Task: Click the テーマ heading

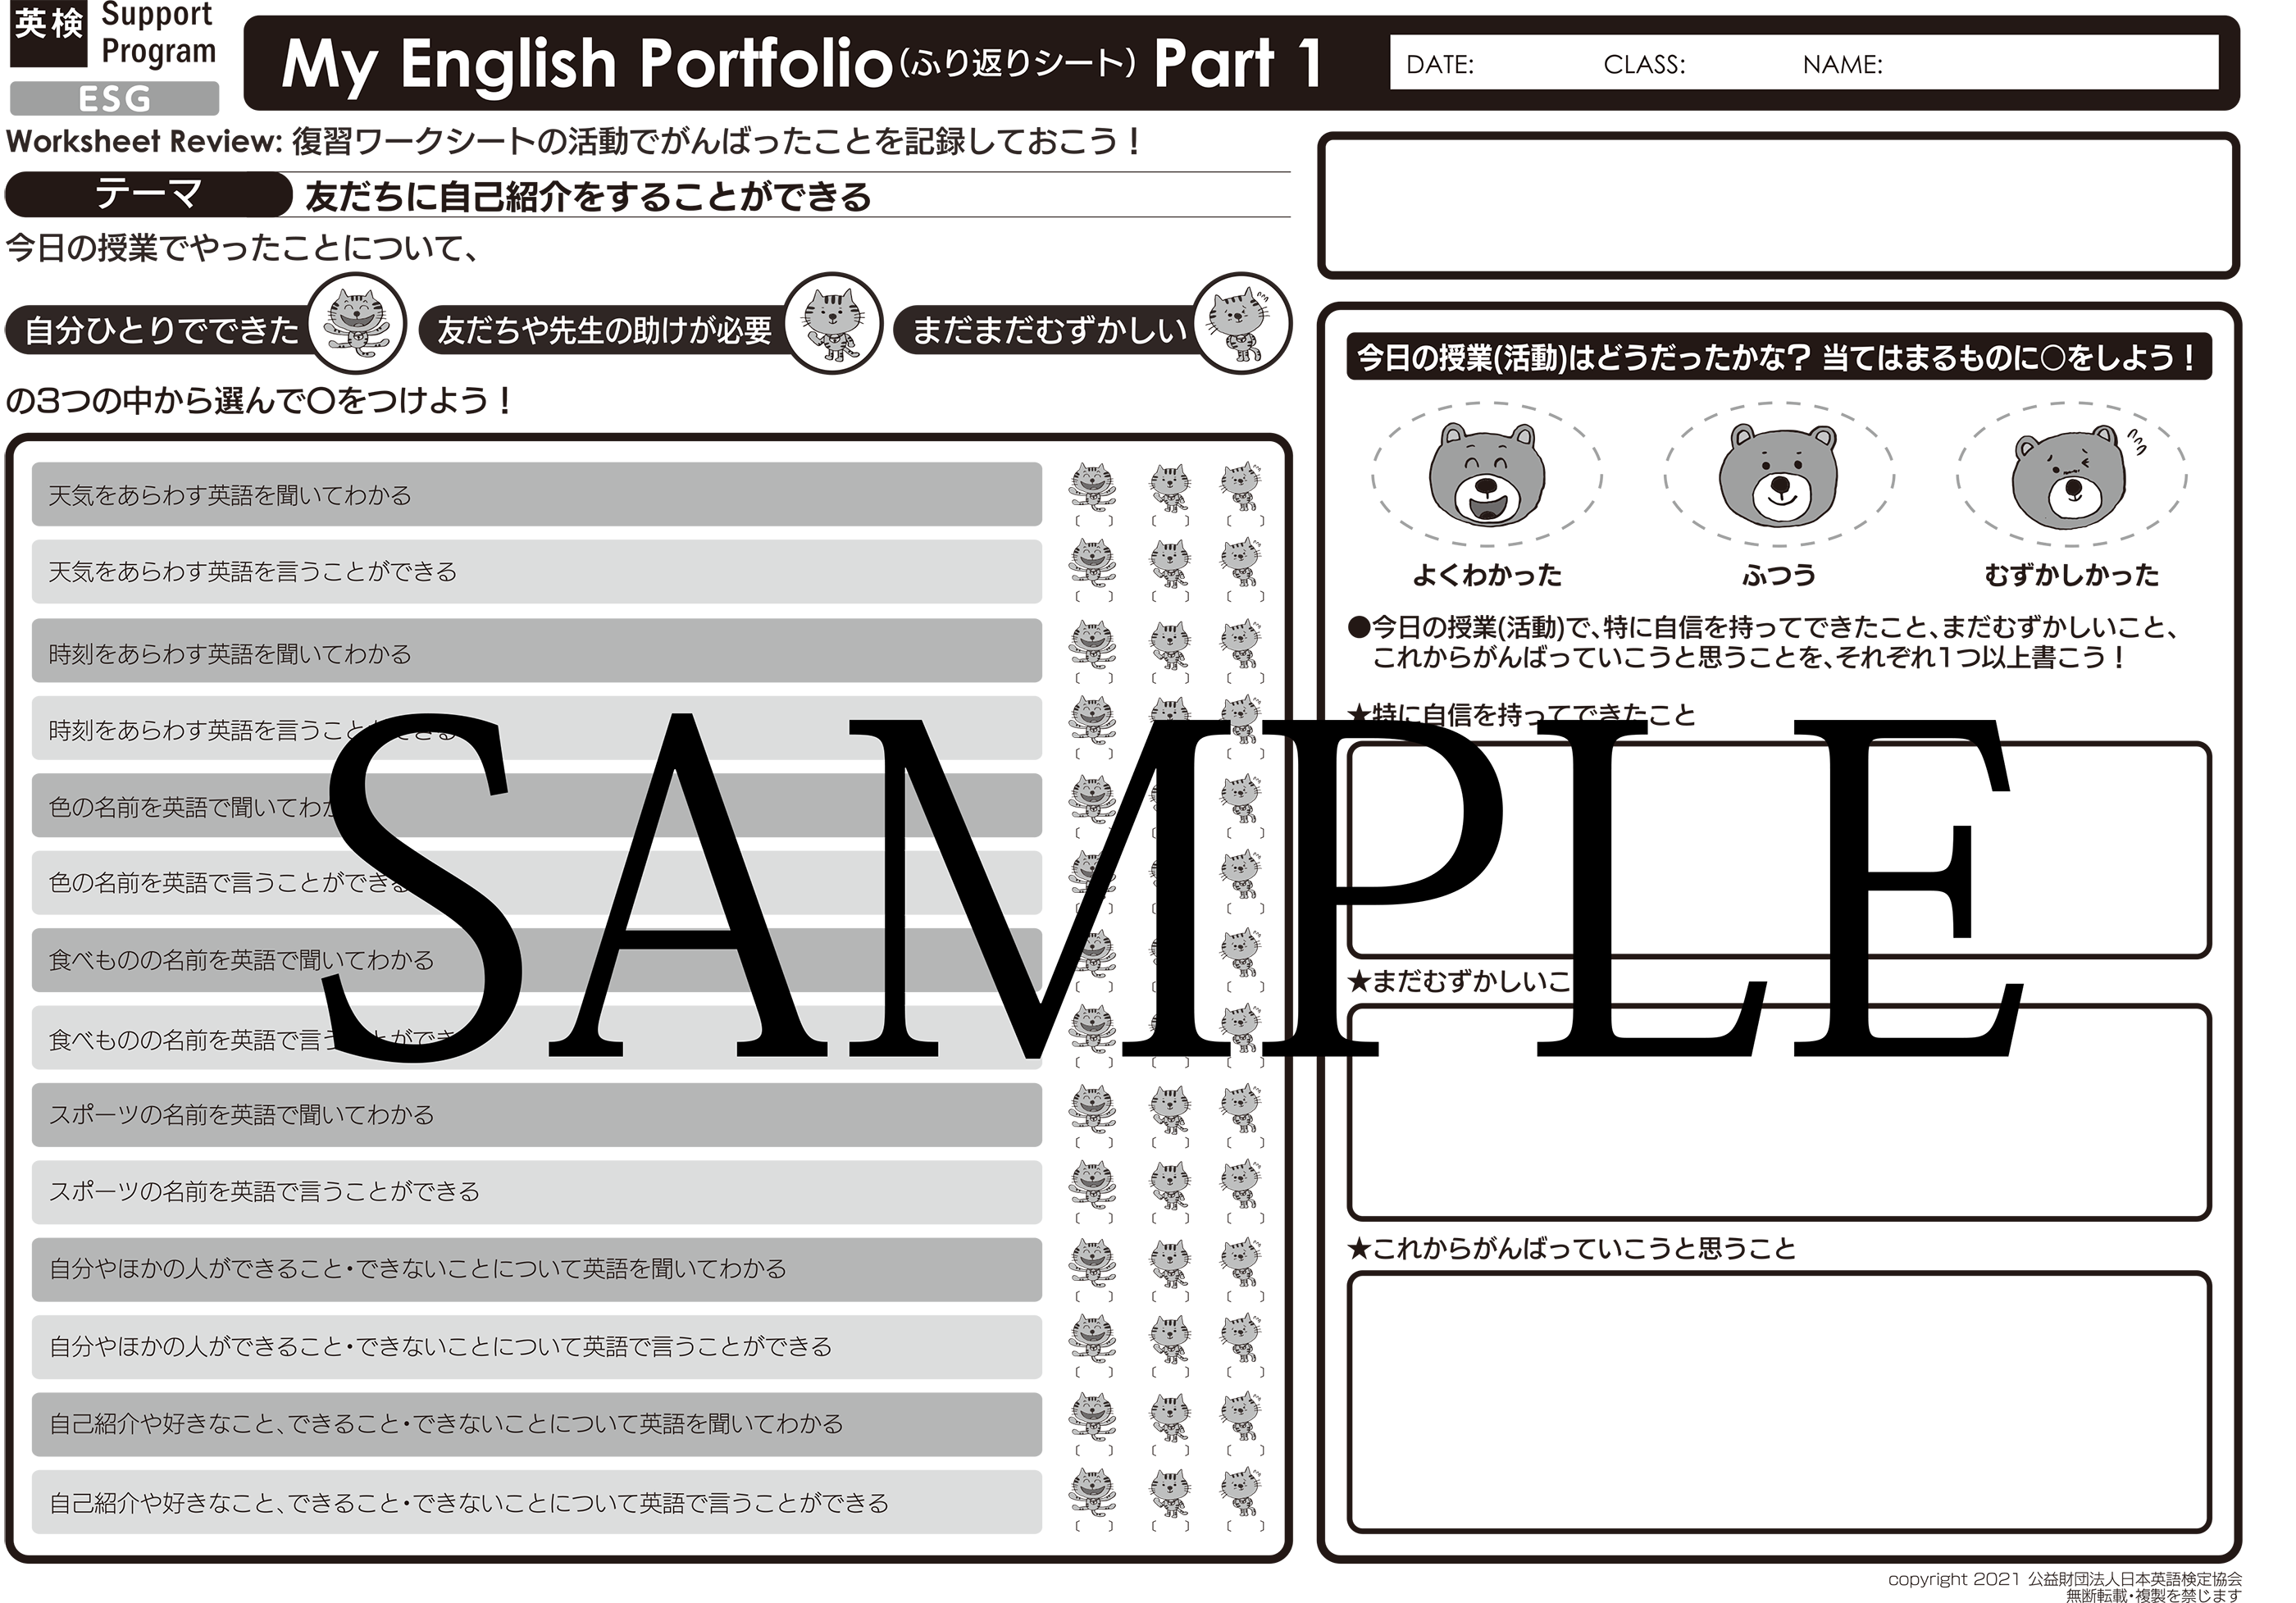Action: click(149, 192)
